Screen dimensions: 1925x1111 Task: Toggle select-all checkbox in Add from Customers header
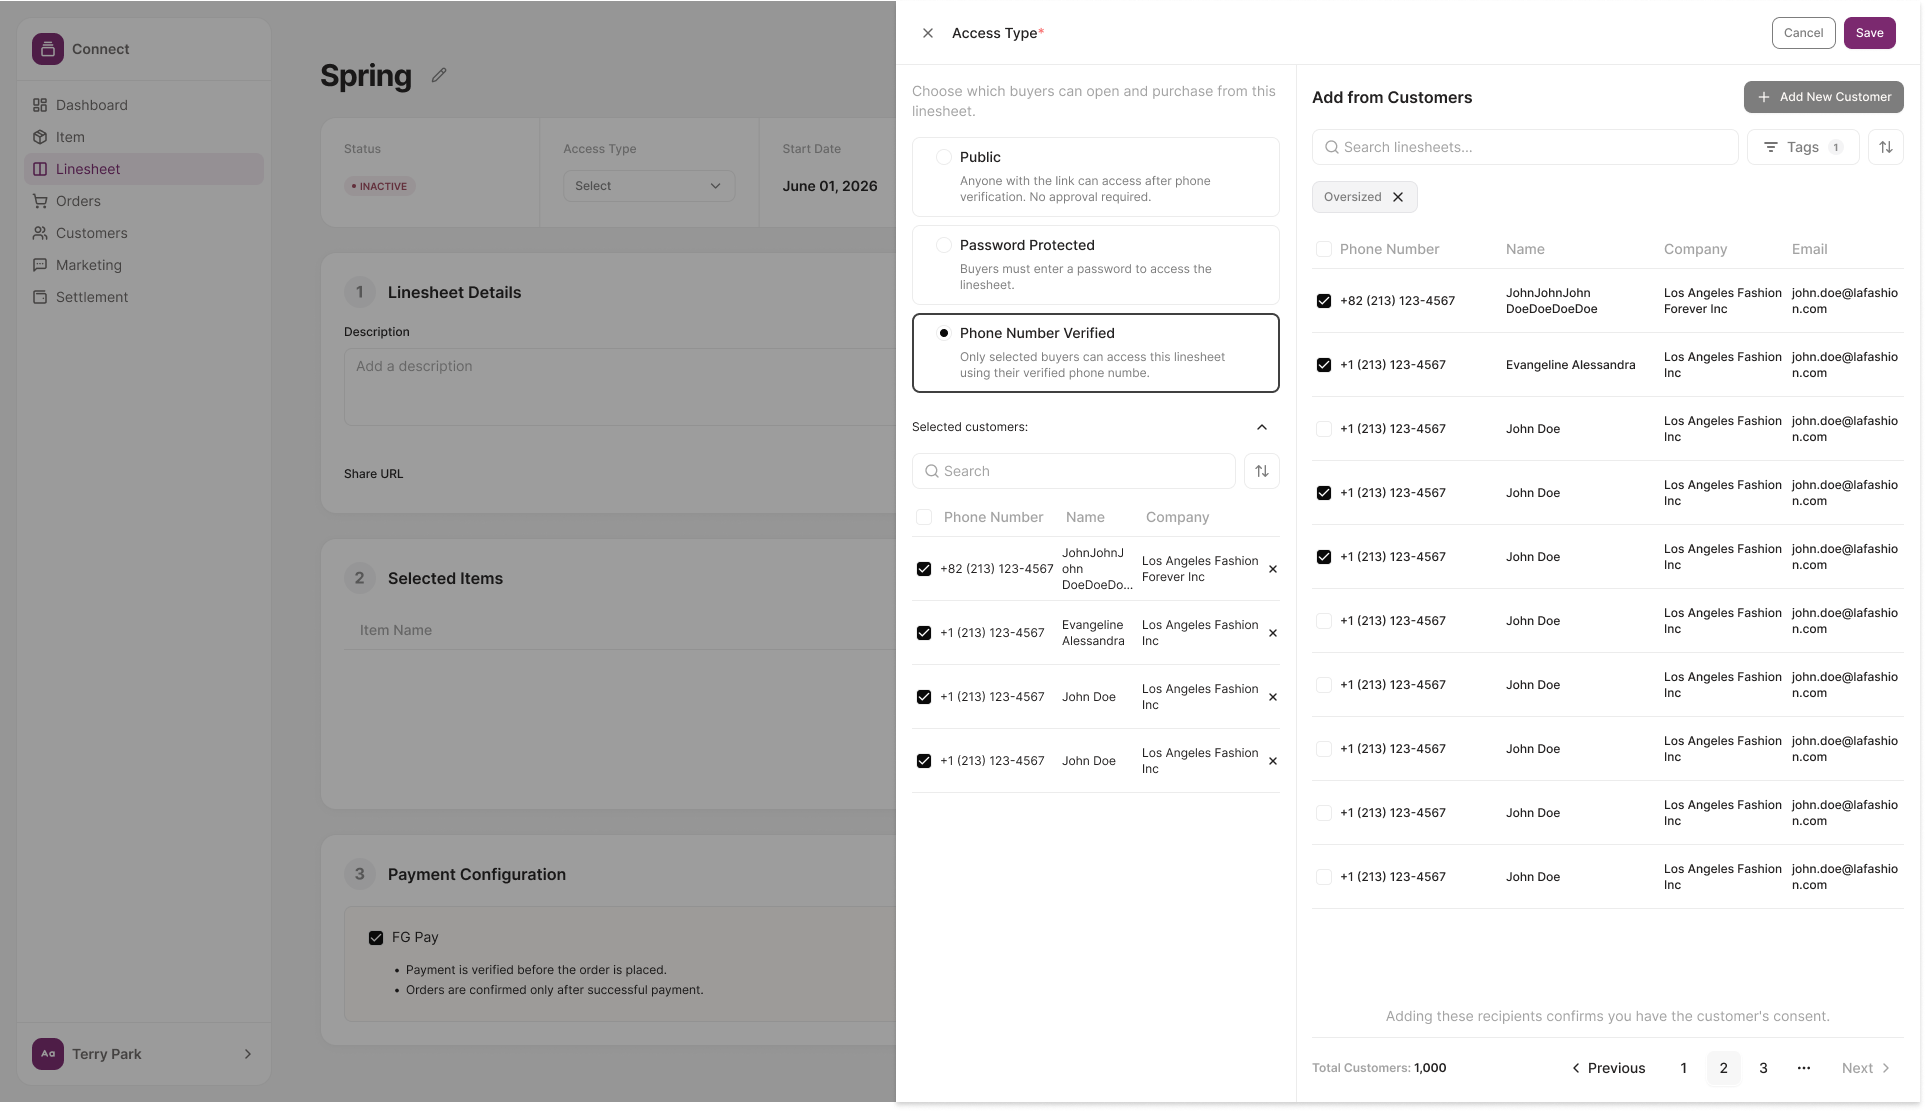point(1324,249)
